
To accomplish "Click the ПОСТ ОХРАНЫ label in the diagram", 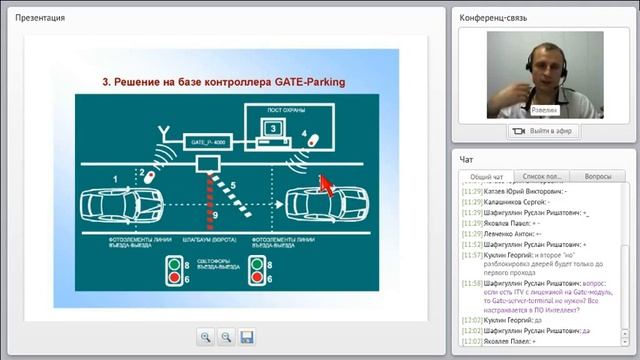I will pyautogui.click(x=286, y=110).
